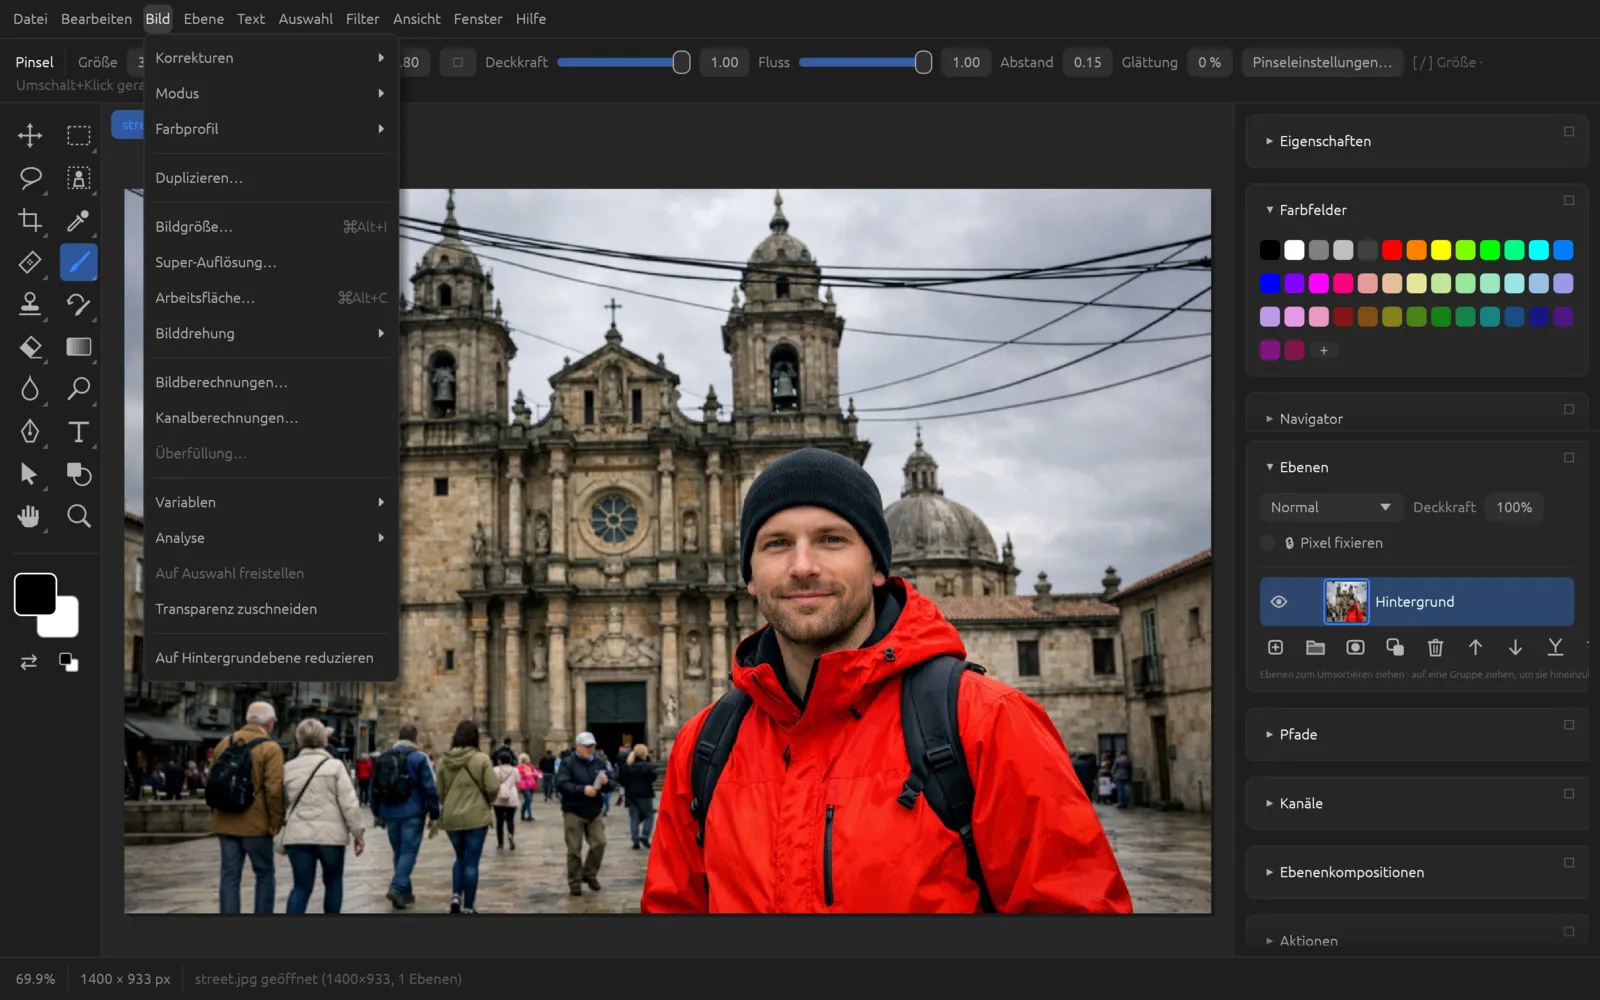Select the Hand tool

tap(30, 516)
